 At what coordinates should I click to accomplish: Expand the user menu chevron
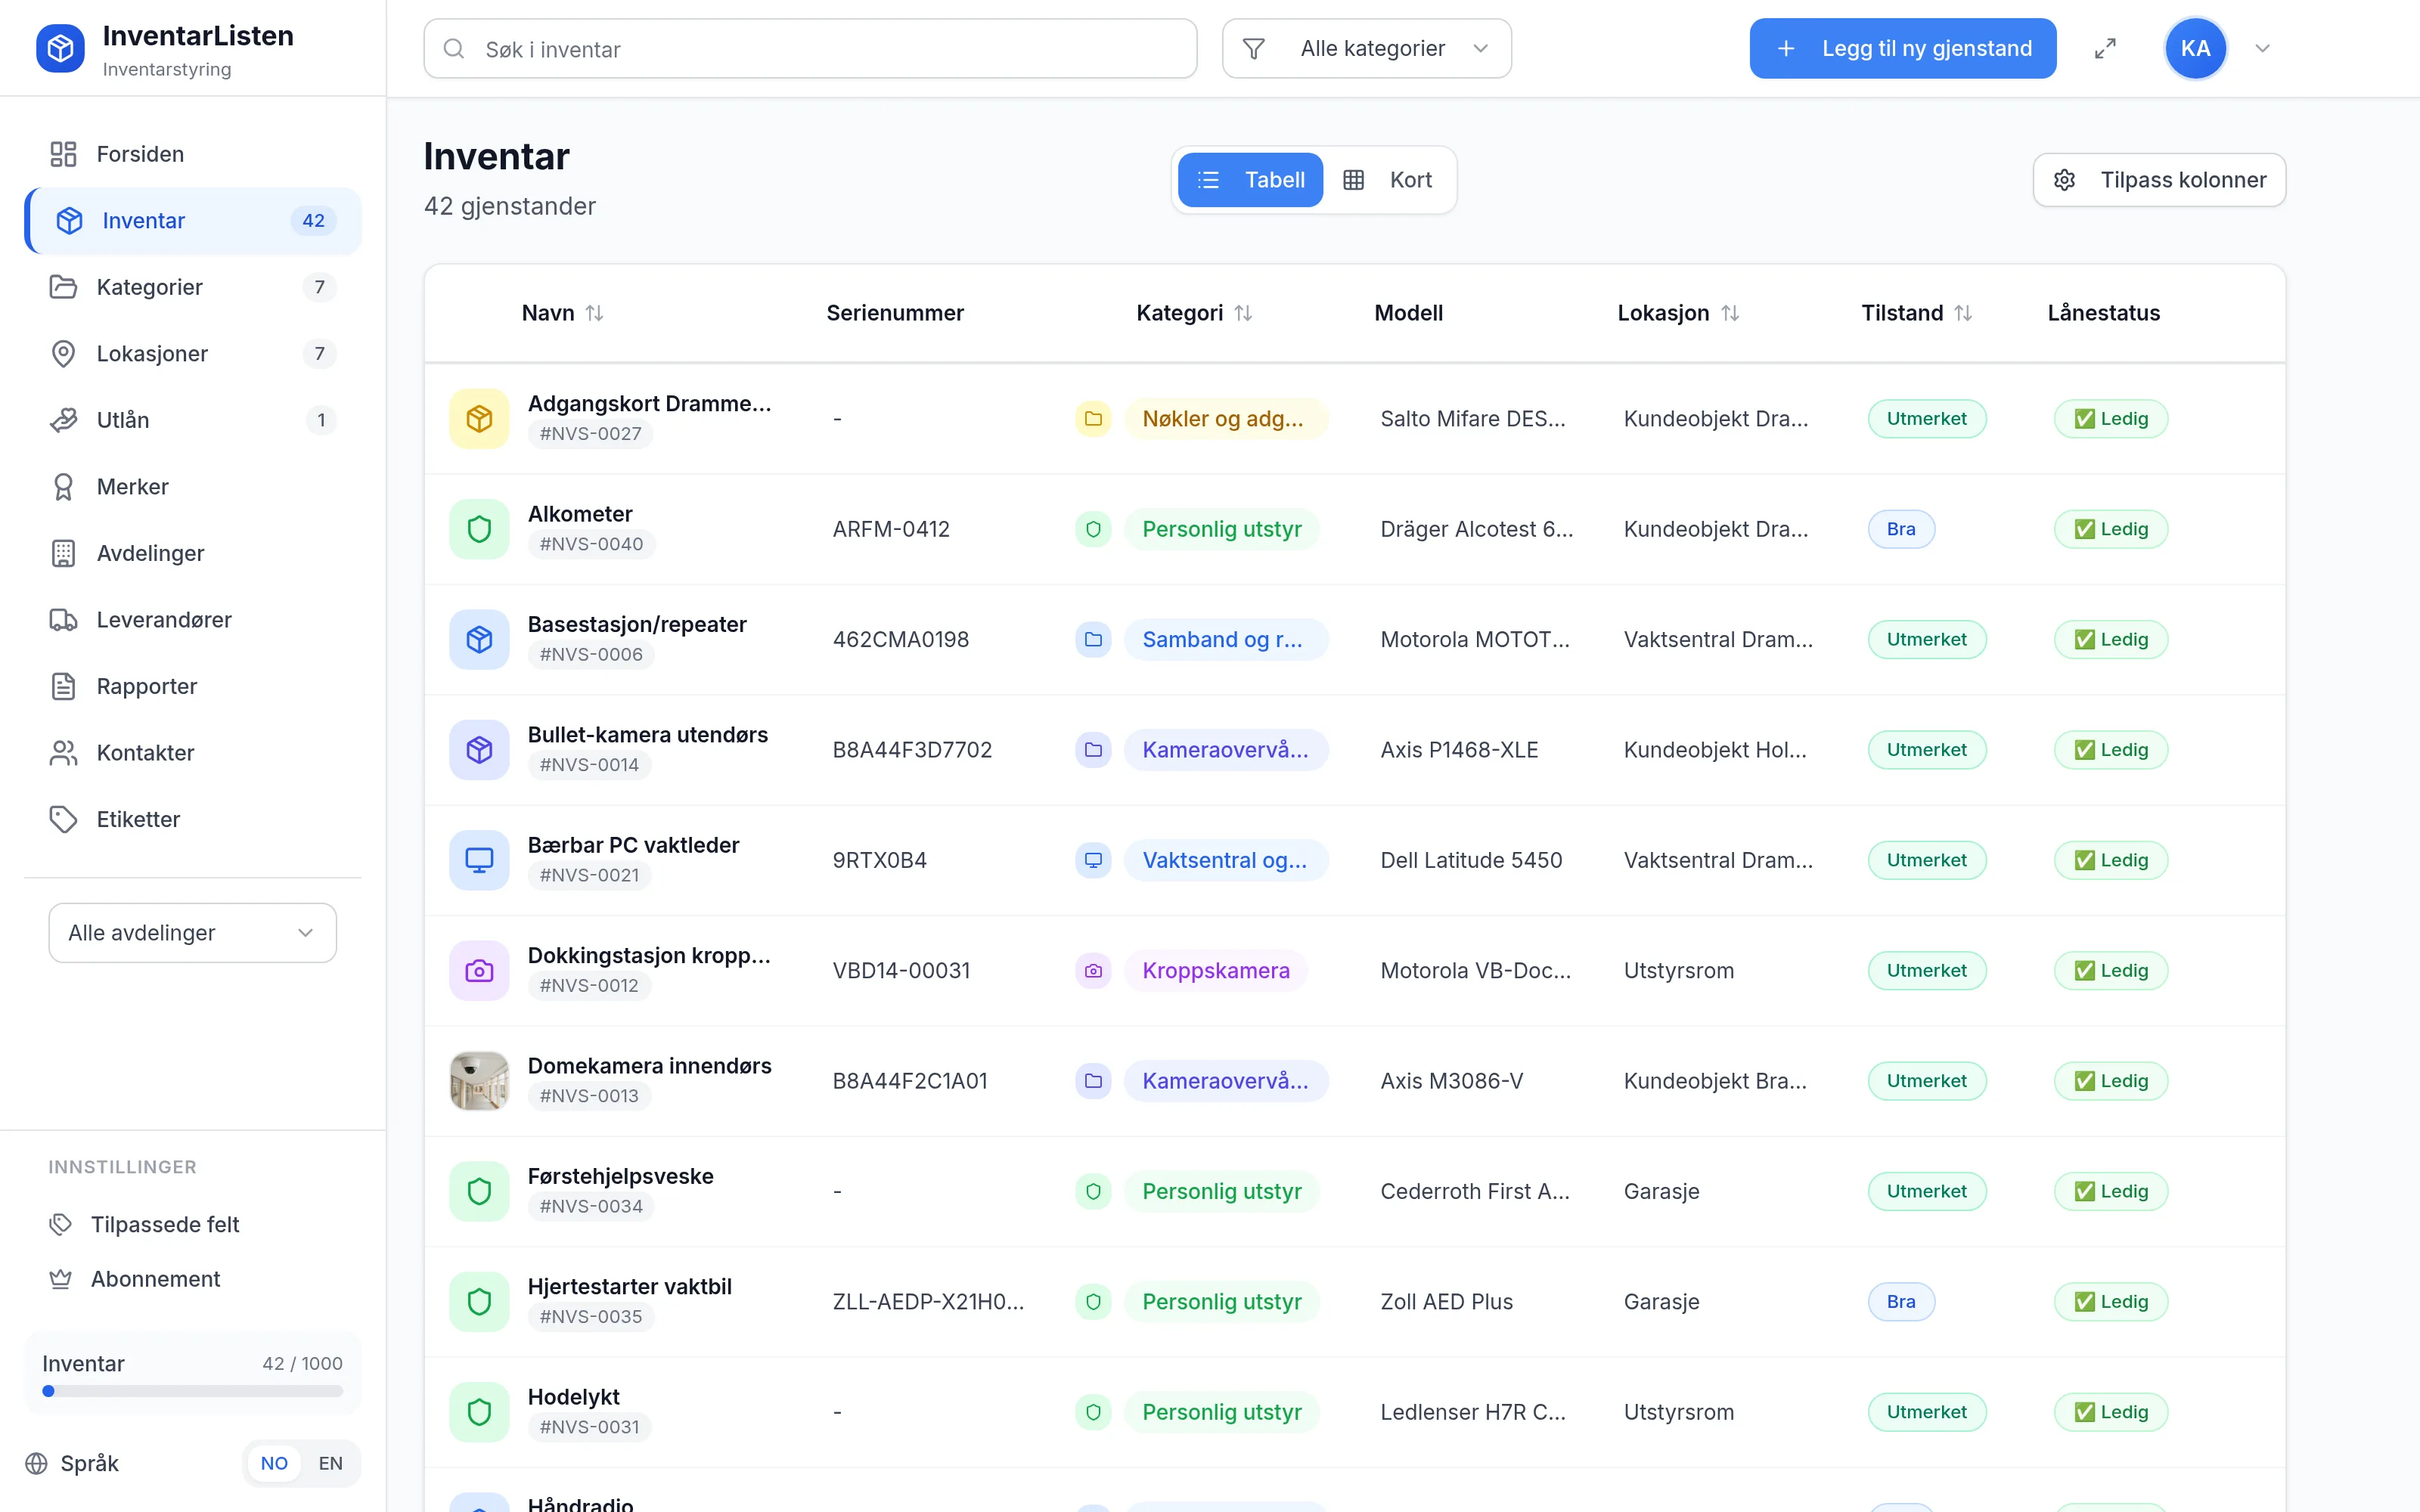click(2262, 48)
